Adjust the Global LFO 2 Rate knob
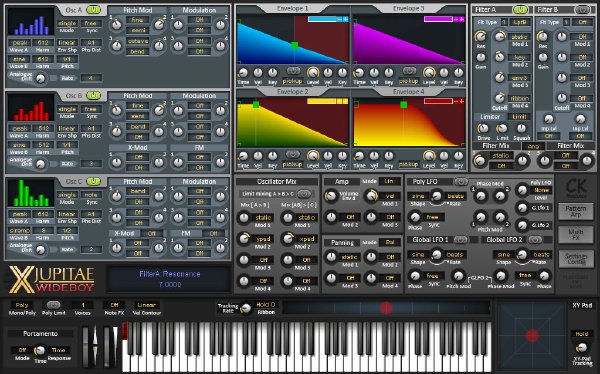600x374 pixels. 522,254
